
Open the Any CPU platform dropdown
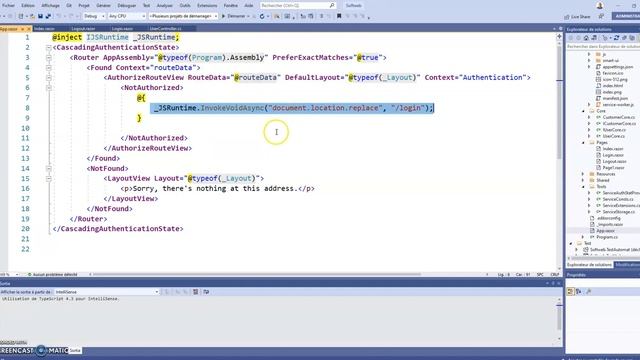(127, 16)
